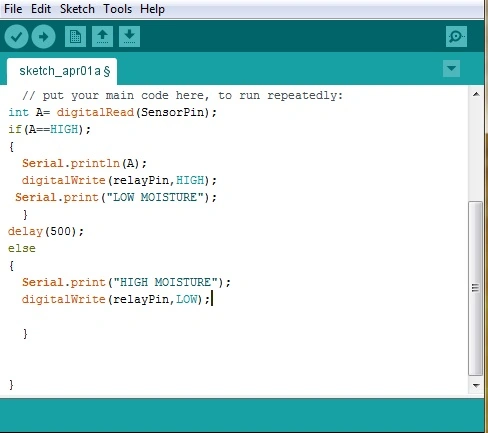Click the vertical scrollbar thumb
The height and width of the screenshot is (433, 488).
[476, 288]
